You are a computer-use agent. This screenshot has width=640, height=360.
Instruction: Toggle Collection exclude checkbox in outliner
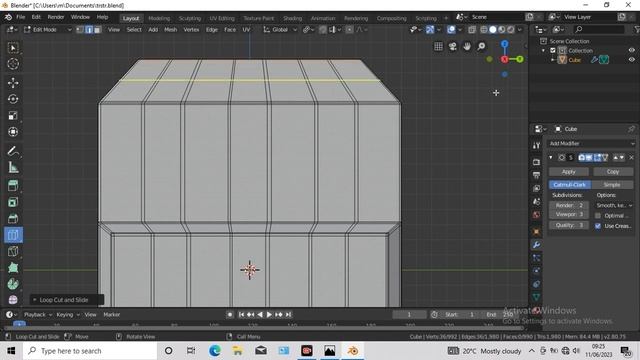click(x=553, y=51)
